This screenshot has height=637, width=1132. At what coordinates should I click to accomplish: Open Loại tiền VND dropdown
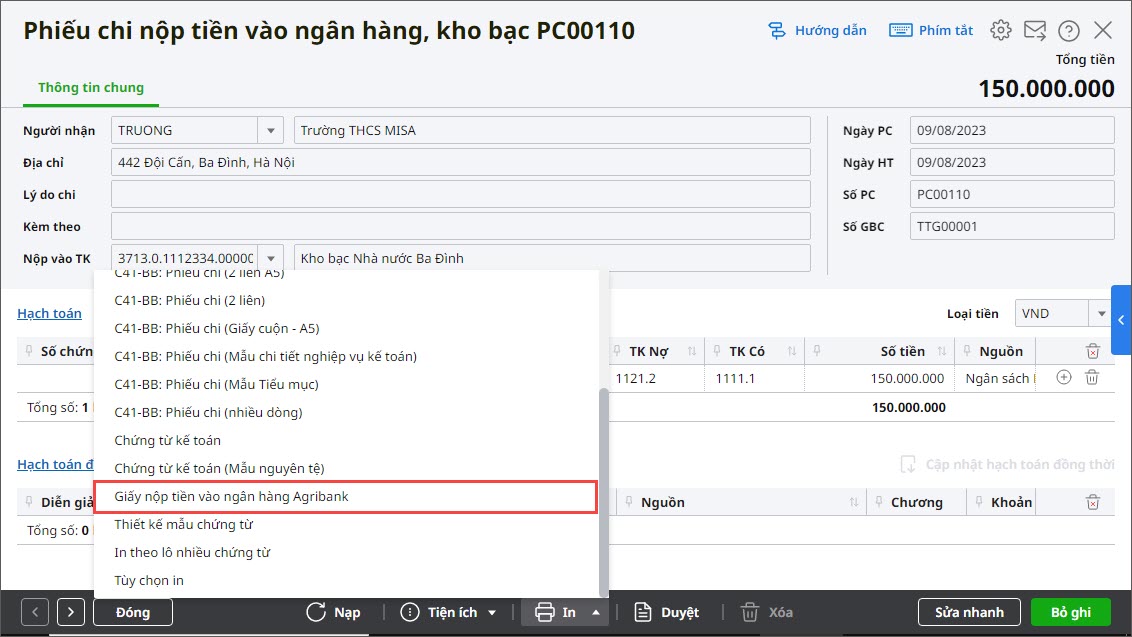(1101, 314)
